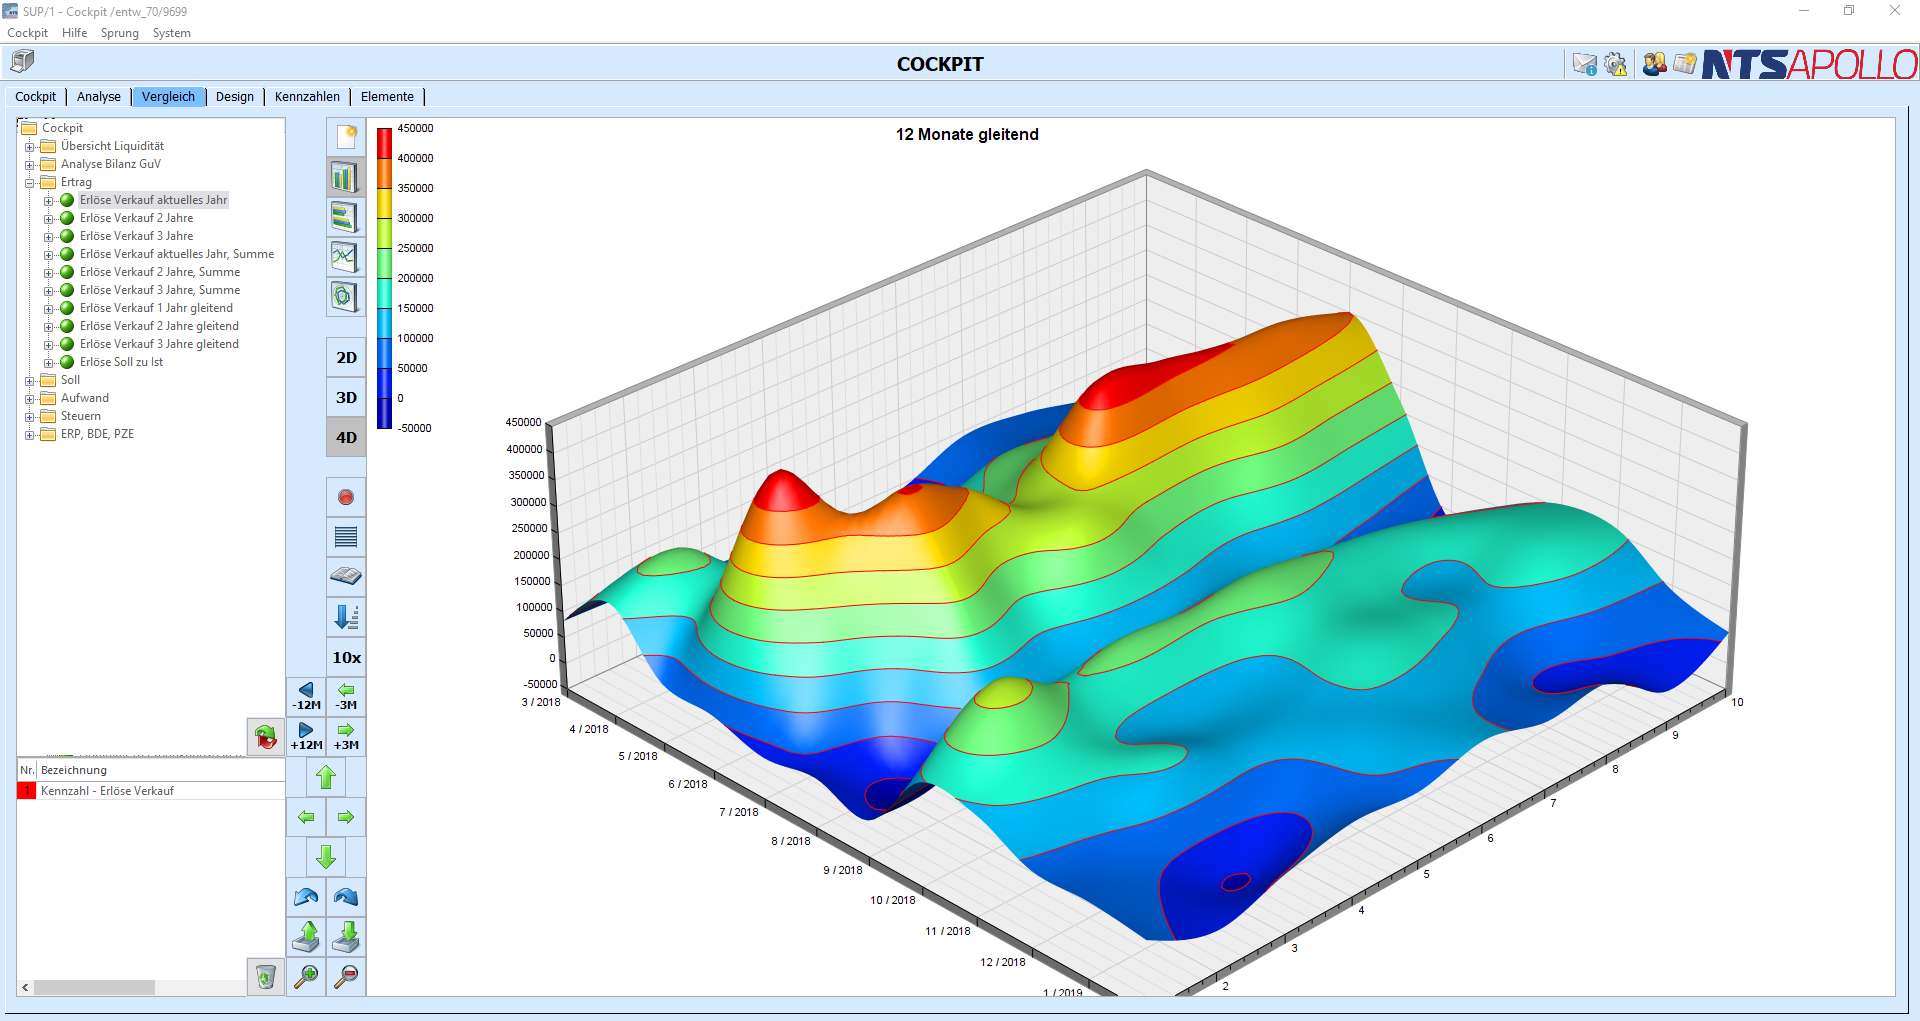
Task: Toggle the 4D surface view
Action: (346, 437)
